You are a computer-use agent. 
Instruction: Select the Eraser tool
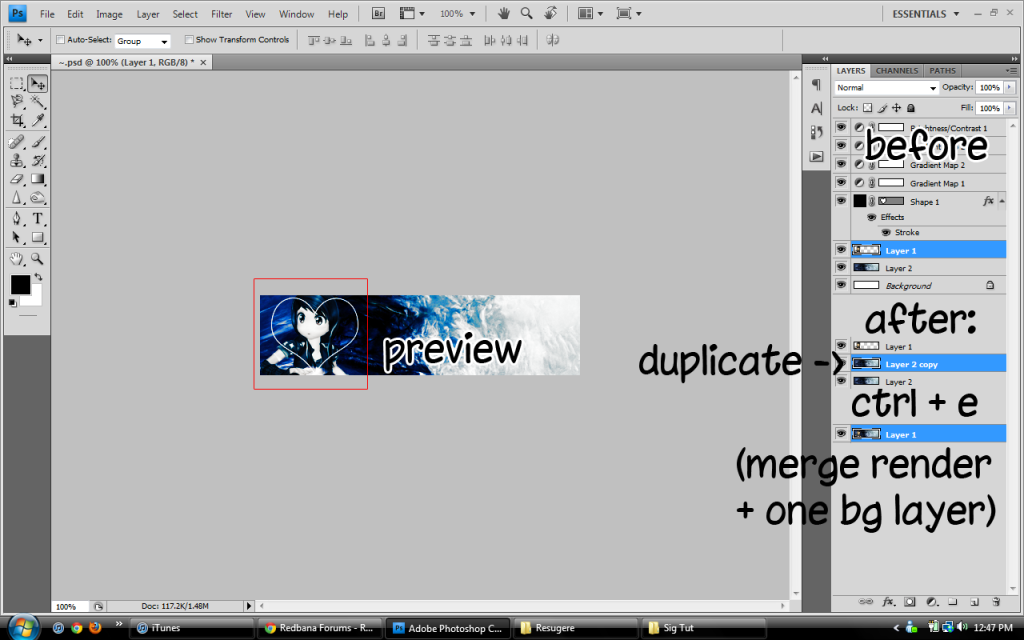coord(17,179)
